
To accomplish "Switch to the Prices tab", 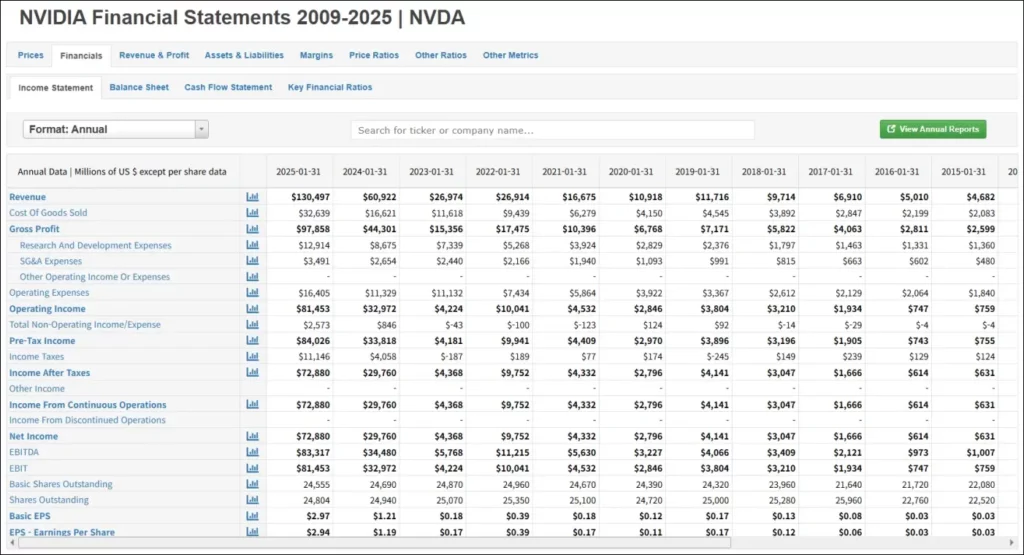I will [31, 56].
